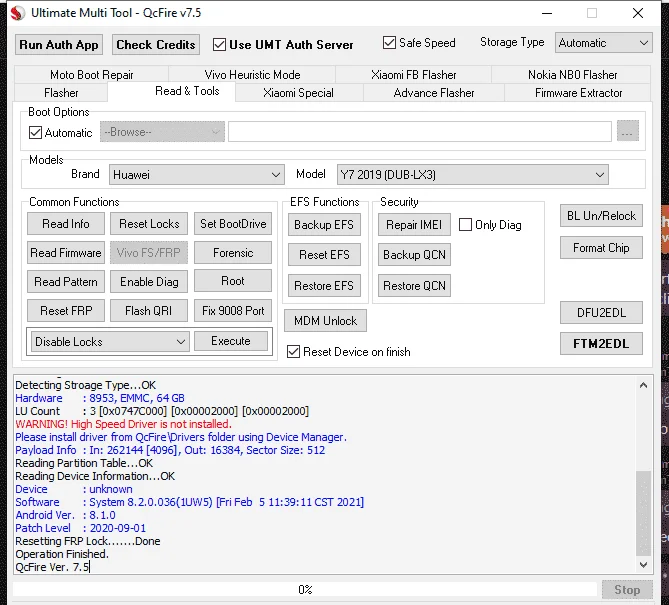Click Check Credits button
This screenshot has height=605, width=669.
(156, 45)
